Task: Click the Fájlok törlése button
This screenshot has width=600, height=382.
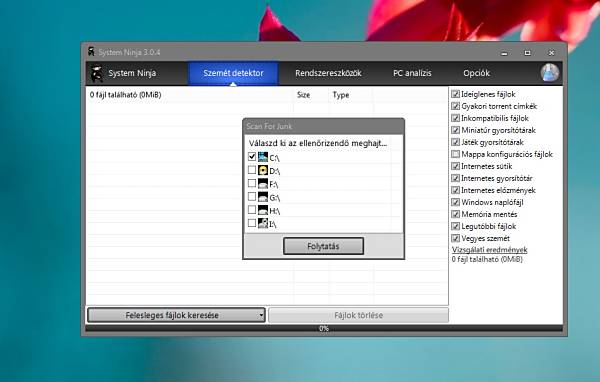Action: 359,315
